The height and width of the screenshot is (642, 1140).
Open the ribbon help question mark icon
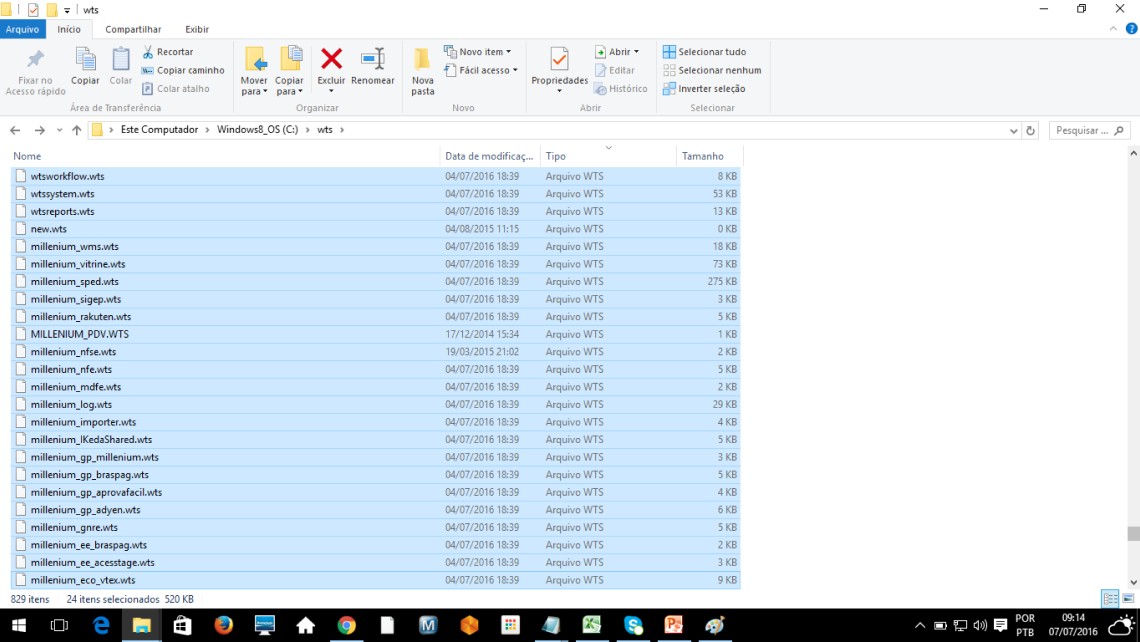pyautogui.click(x=1131, y=29)
